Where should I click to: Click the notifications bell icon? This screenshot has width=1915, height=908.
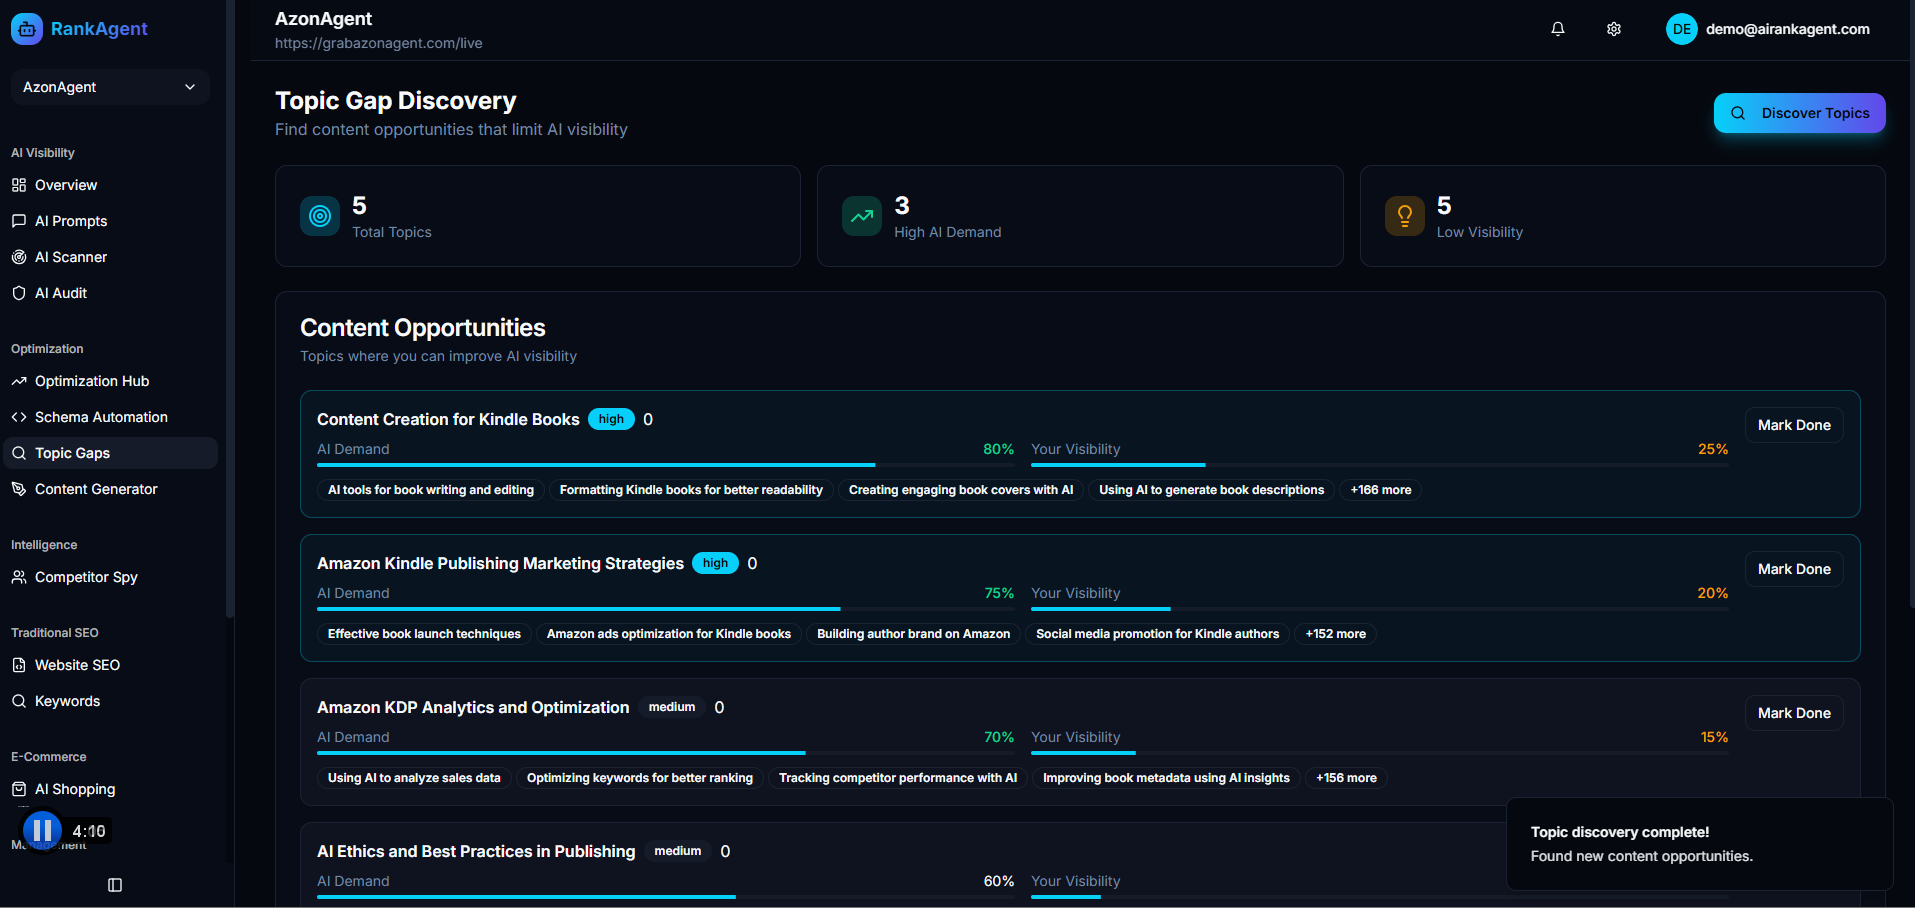click(1557, 29)
